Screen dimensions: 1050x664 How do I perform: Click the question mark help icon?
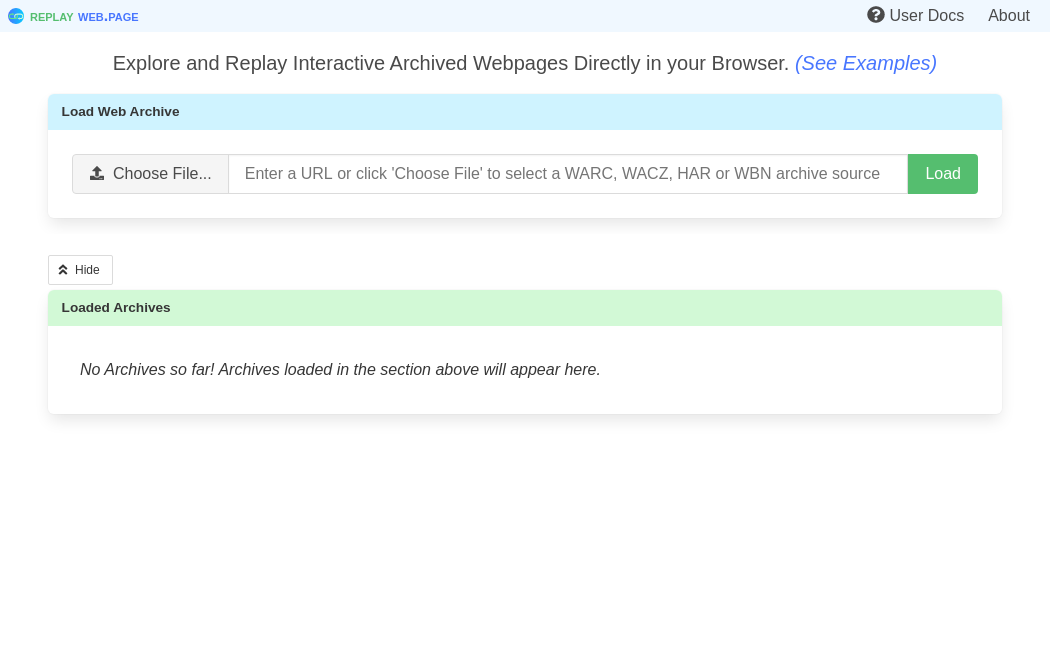click(x=876, y=15)
